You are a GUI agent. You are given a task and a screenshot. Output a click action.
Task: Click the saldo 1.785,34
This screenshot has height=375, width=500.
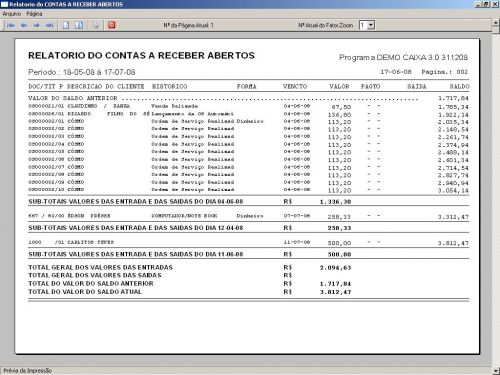click(453, 107)
